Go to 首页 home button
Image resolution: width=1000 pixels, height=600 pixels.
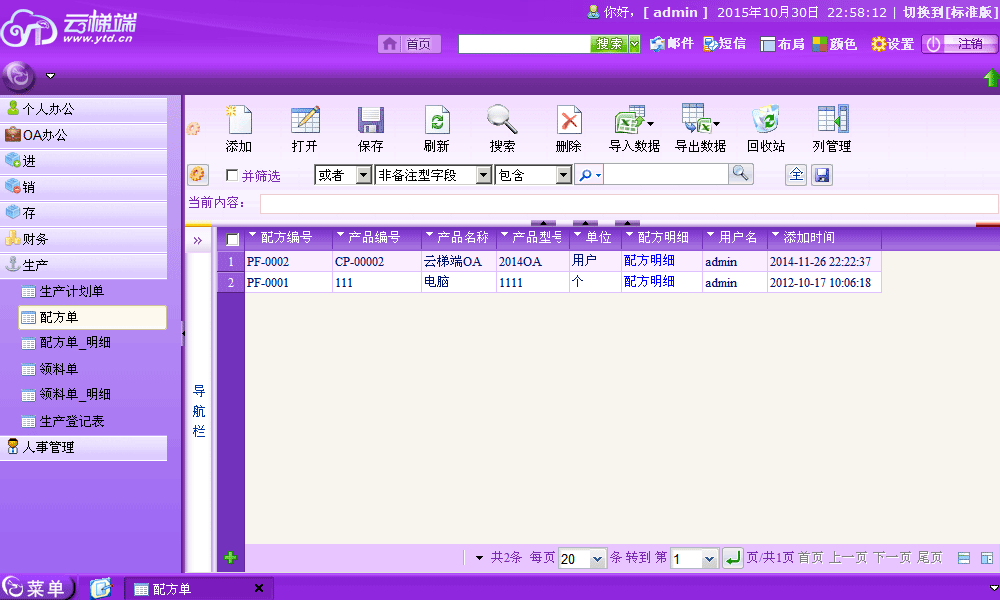[x=409, y=44]
